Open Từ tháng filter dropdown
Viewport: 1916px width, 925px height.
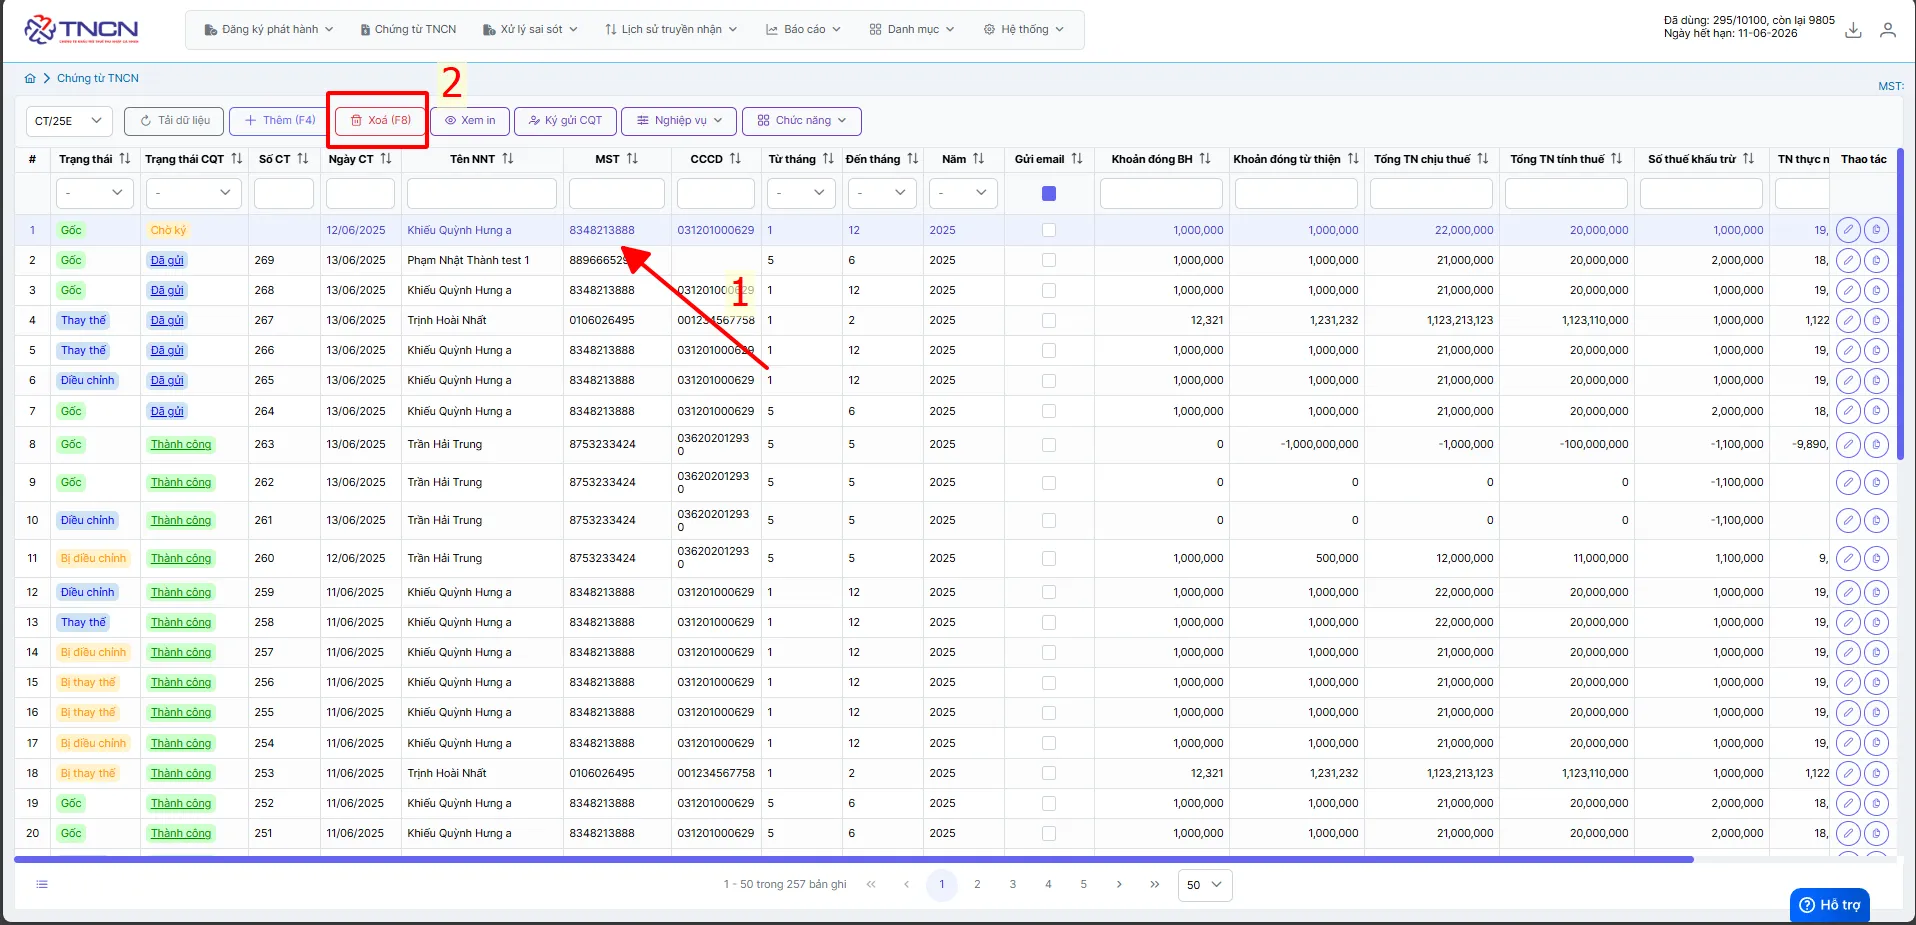pos(801,193)
